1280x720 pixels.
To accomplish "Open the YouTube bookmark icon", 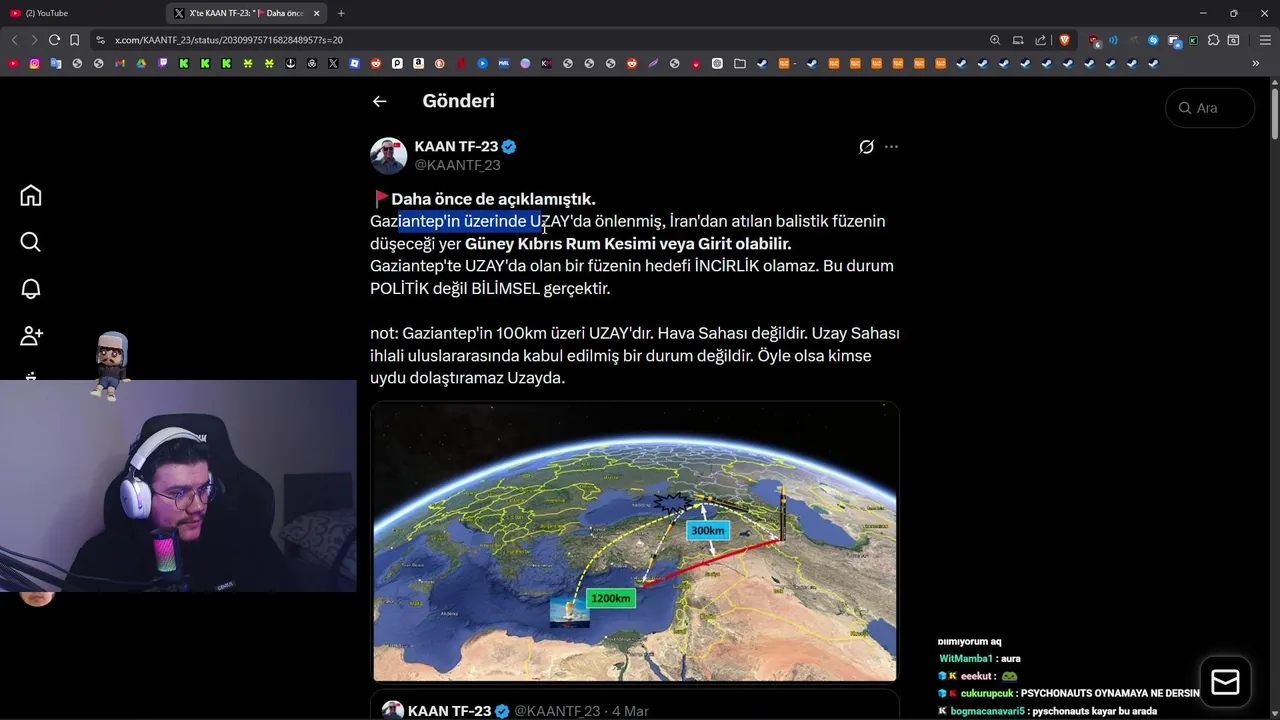I will tap(13, 63).
